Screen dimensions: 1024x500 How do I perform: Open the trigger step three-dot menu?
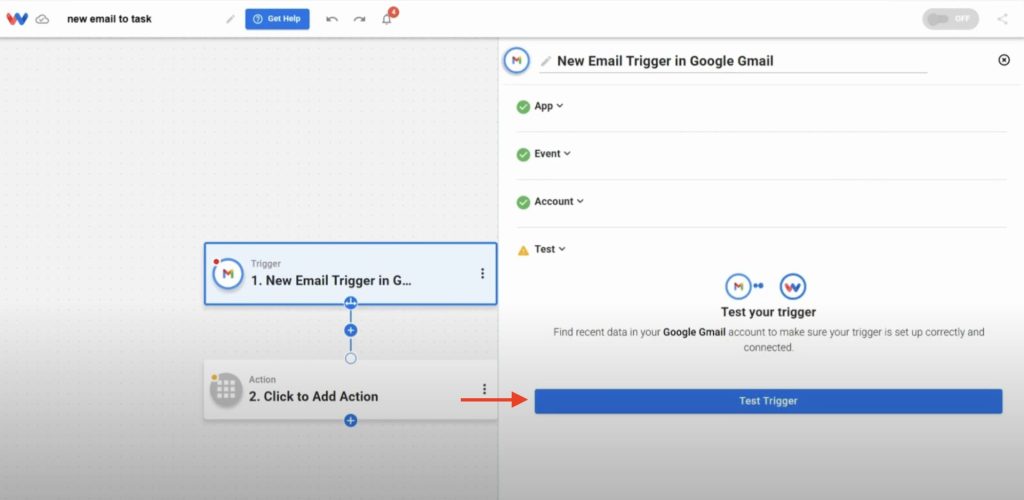pos(483,273)
